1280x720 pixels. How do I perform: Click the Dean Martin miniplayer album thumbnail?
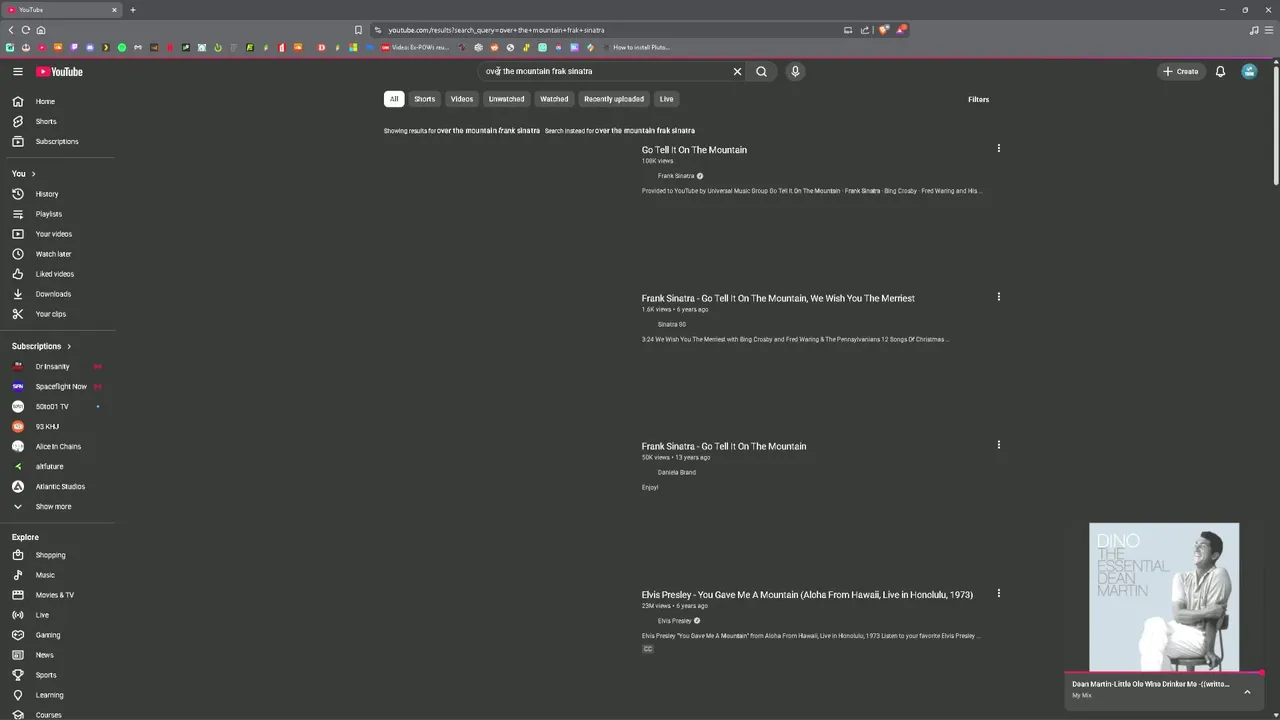[1164, 597]
